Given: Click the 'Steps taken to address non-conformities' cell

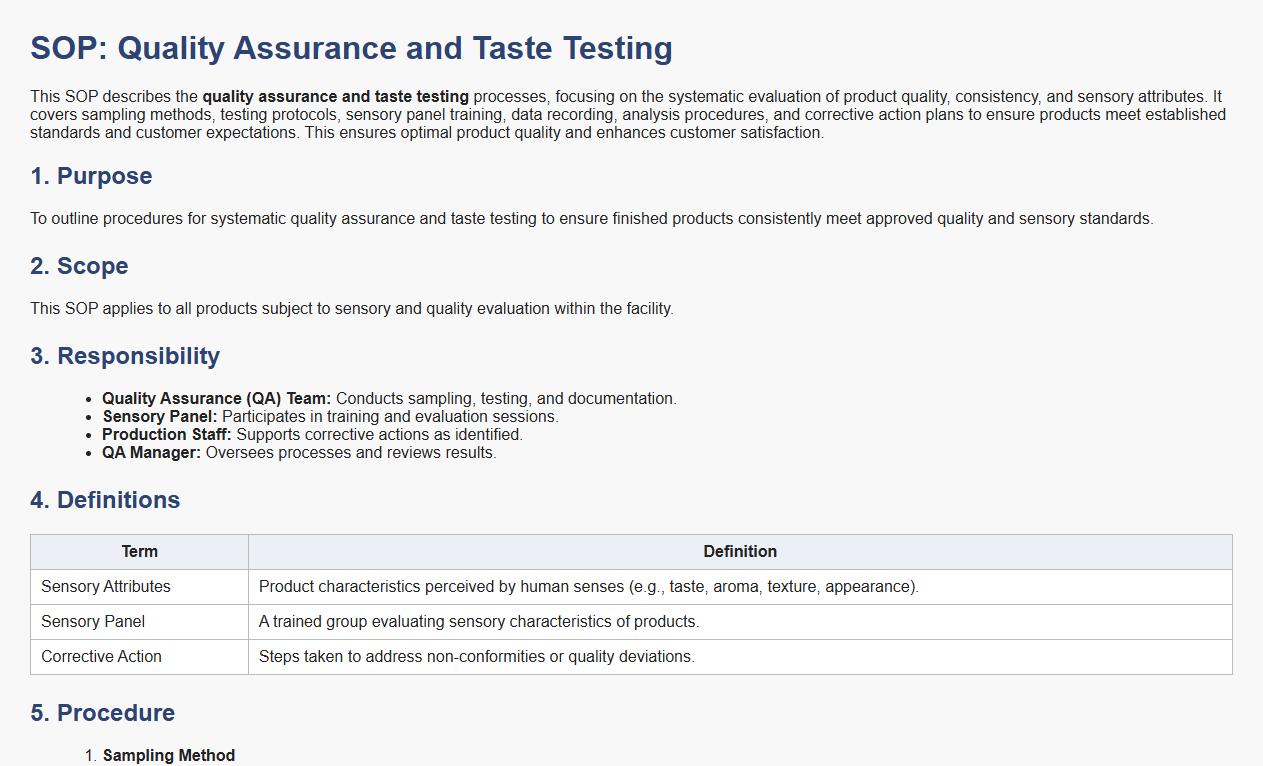Looking at the screenshot, I should pyautogui.click(x=476, y=657).
